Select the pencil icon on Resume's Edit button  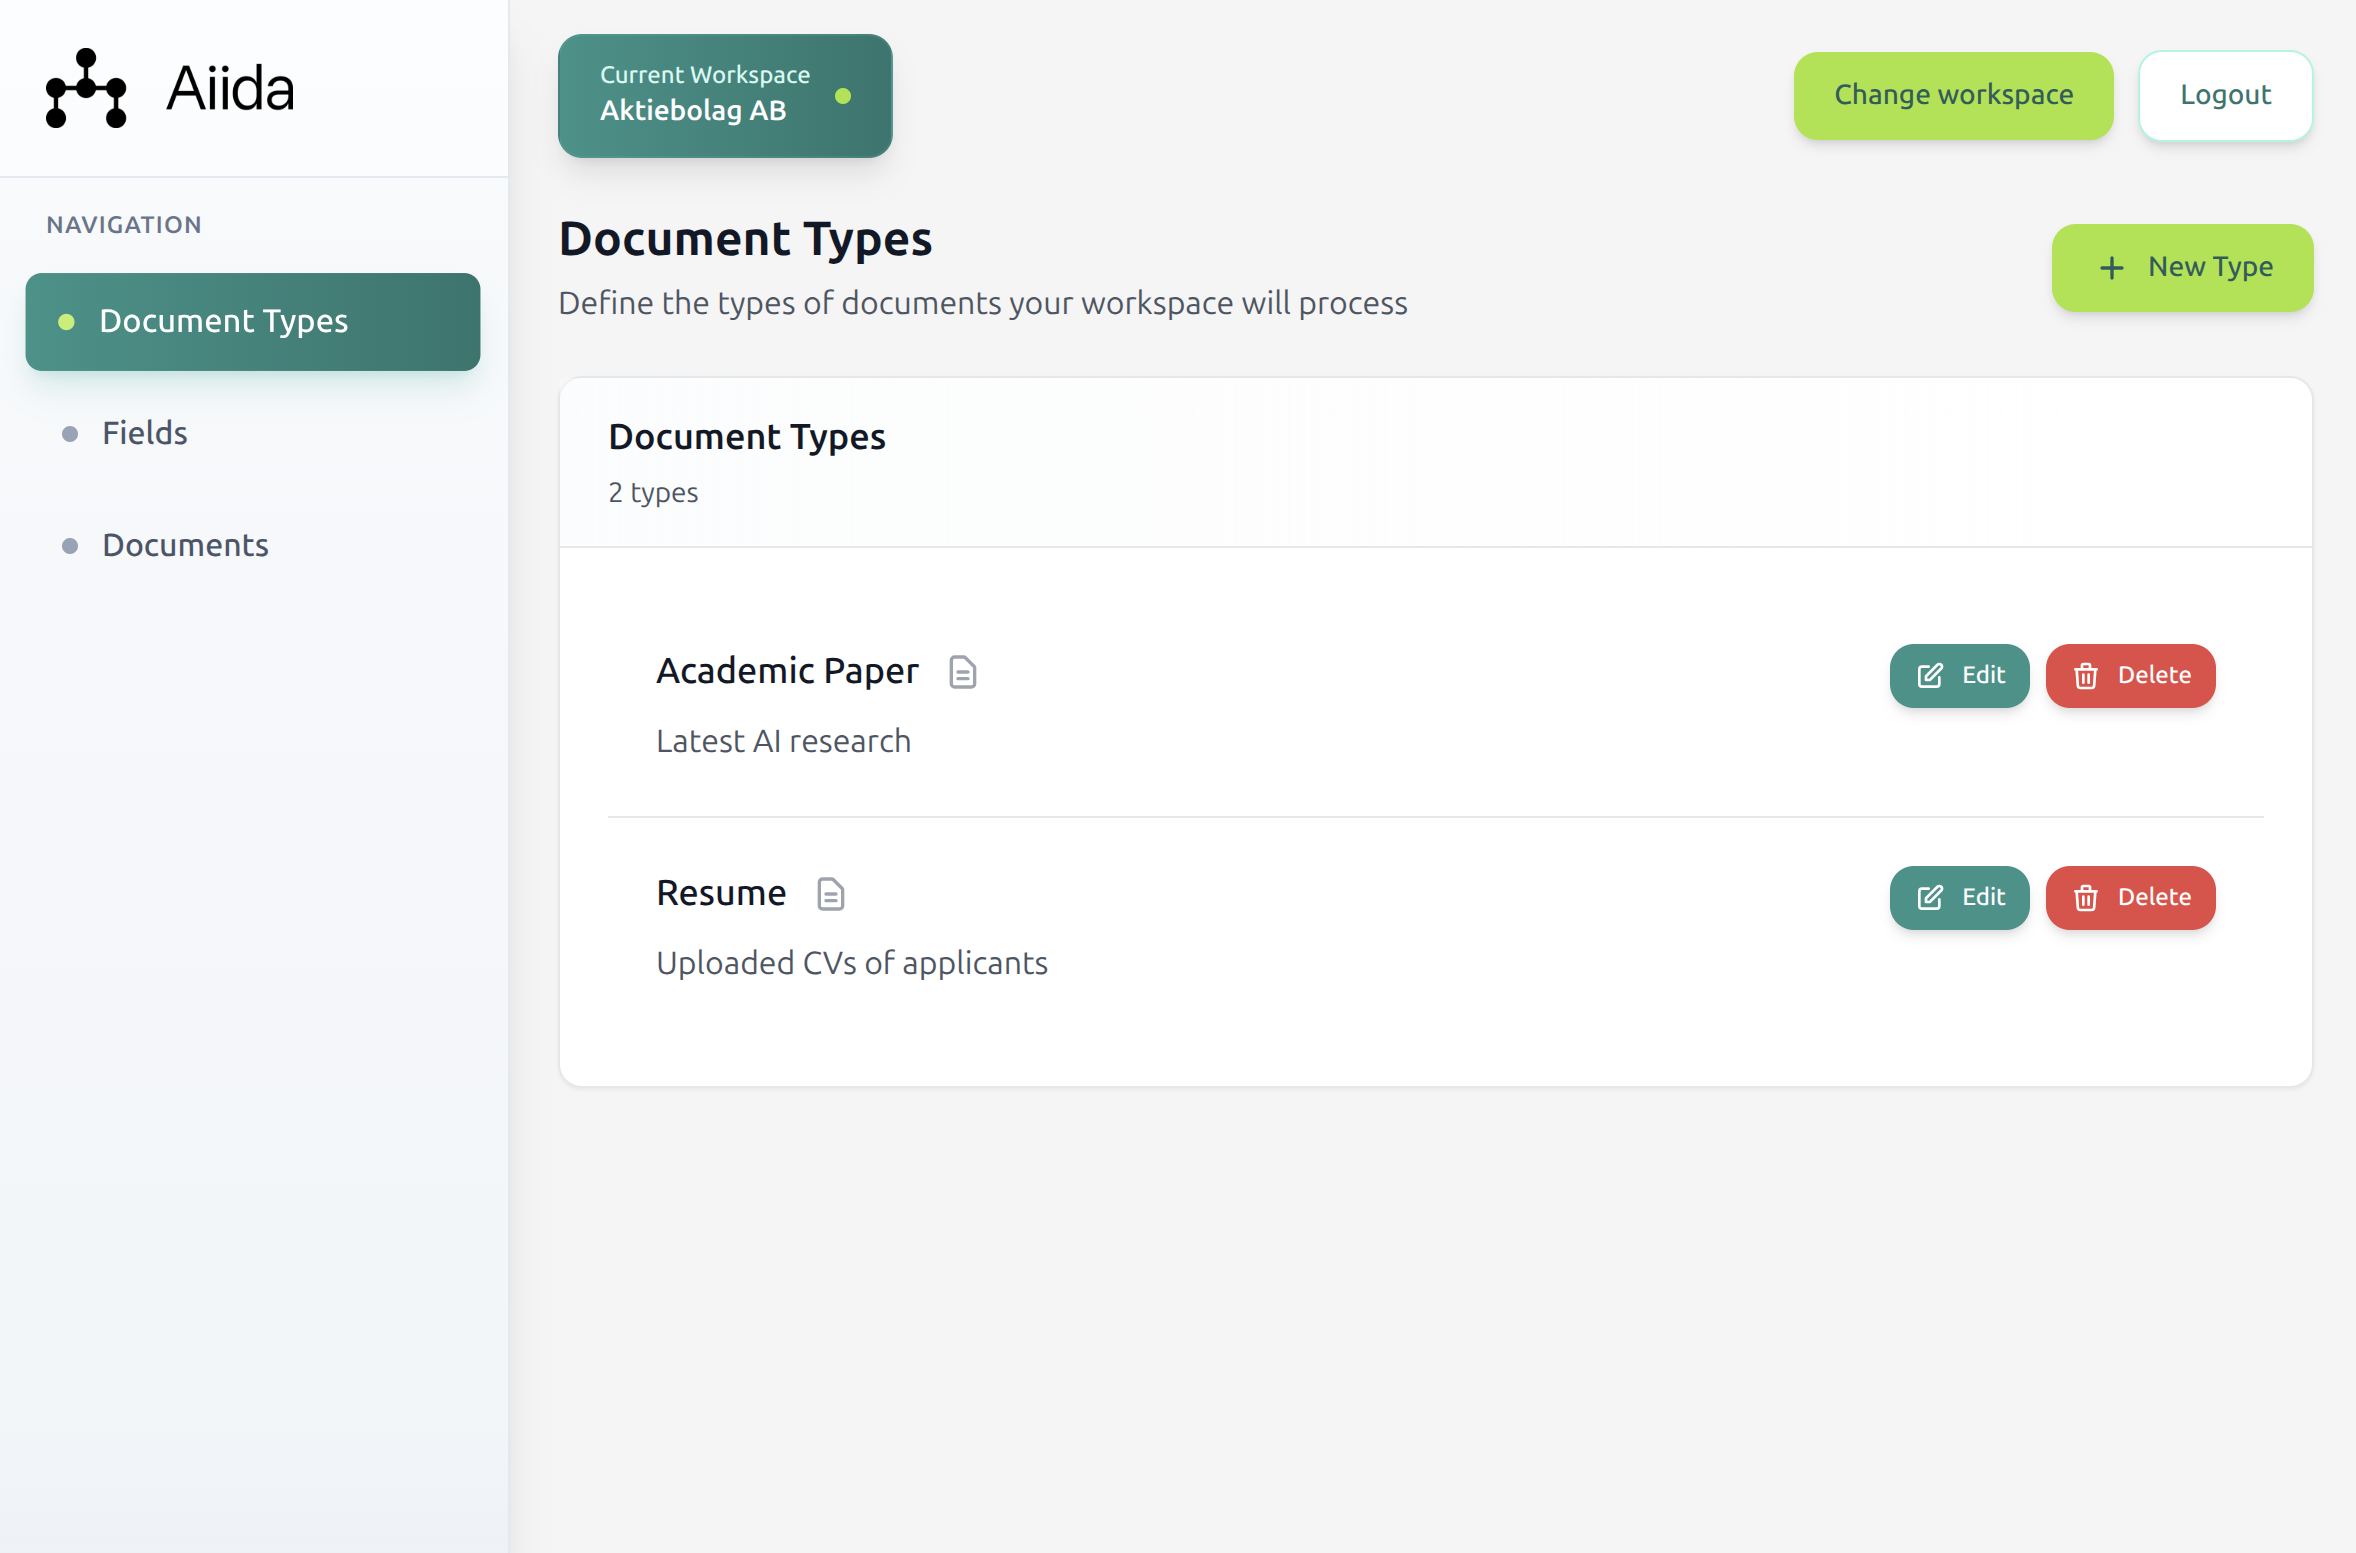tap(1930, 897)
